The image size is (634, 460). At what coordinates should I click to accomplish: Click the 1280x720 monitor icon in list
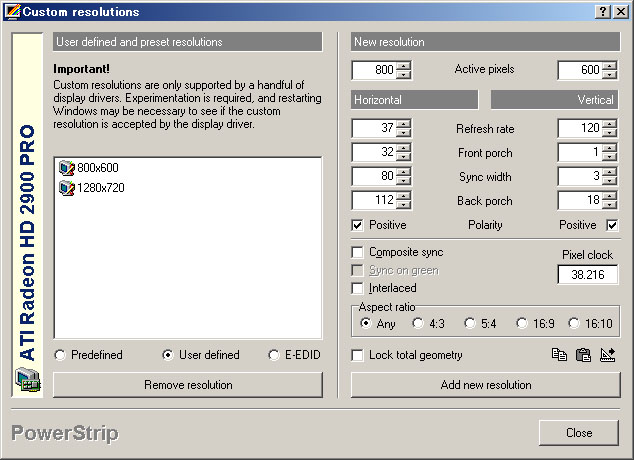coord(67,188)
